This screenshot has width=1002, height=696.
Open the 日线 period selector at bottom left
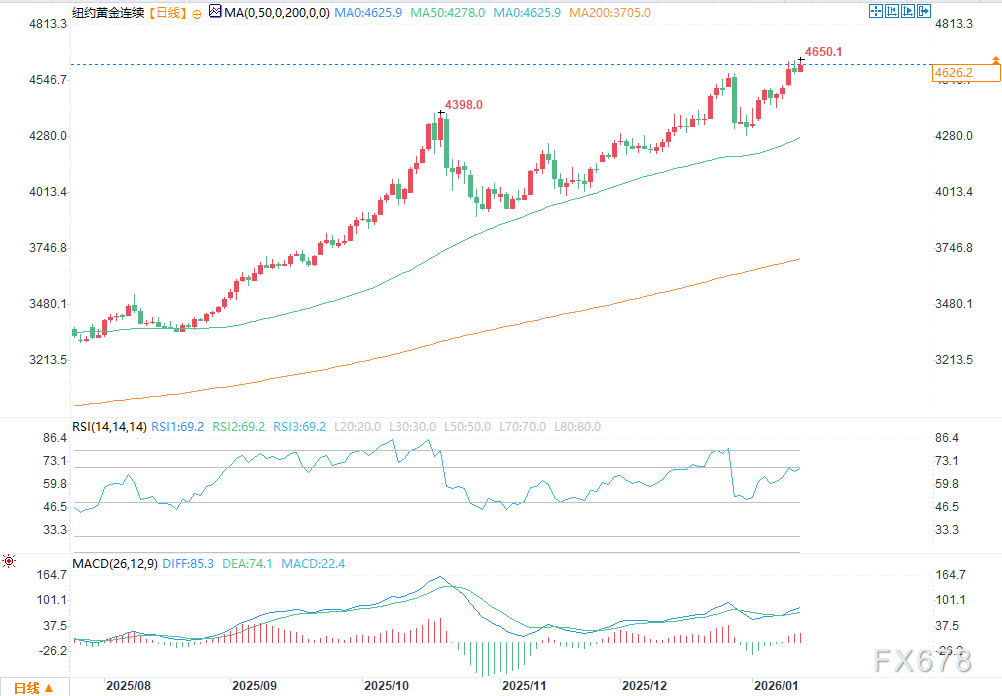click(34, 687)
